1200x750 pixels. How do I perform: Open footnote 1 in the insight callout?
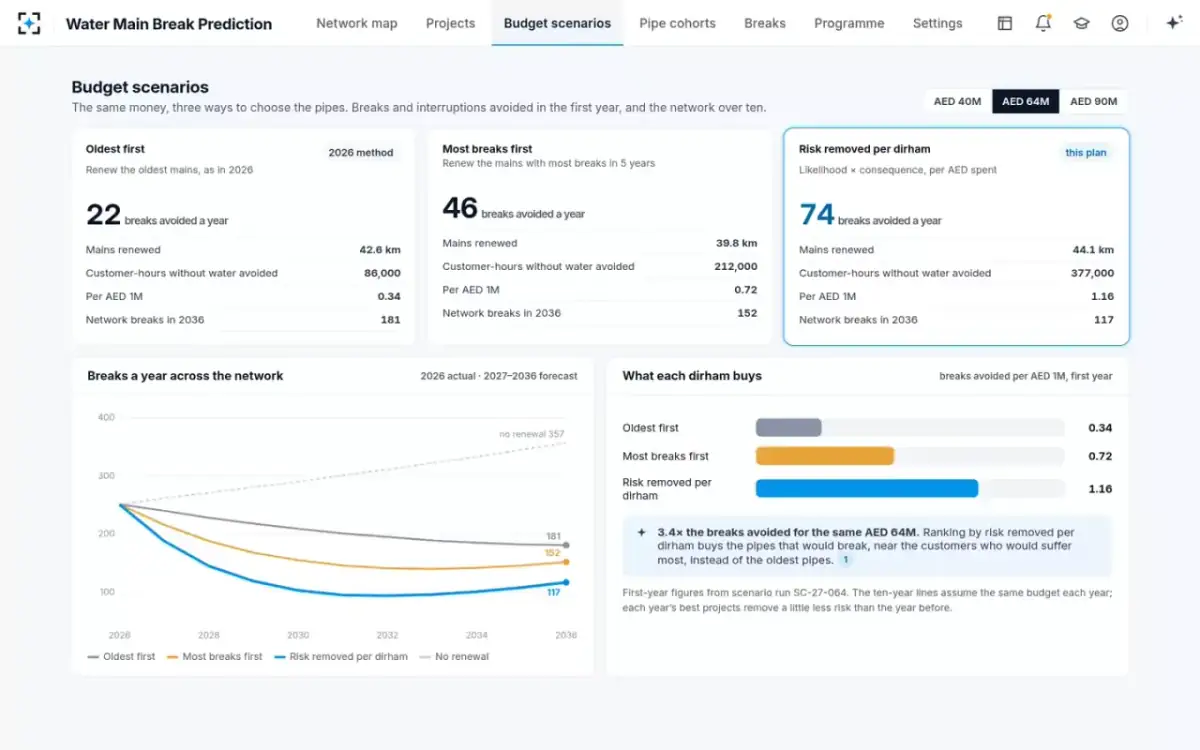click(844, 560)
